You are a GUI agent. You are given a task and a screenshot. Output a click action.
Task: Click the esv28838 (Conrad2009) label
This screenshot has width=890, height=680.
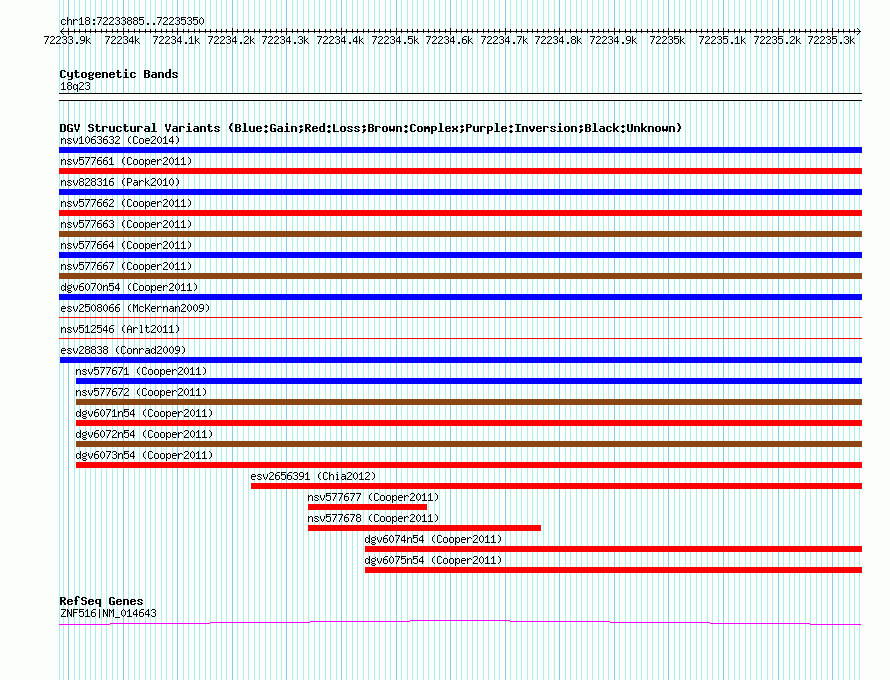[x=123, y=350]
